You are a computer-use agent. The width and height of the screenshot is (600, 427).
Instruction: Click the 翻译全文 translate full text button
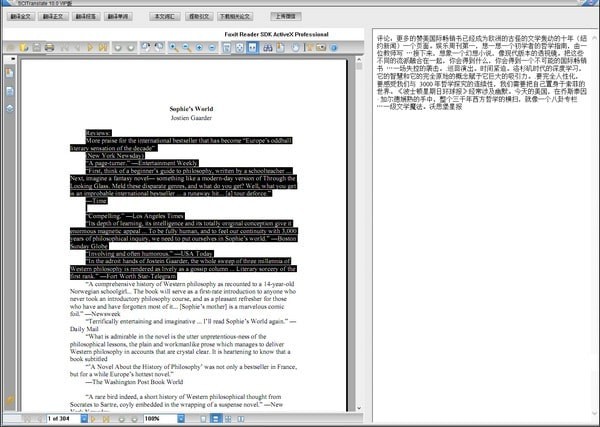[21, 16]
